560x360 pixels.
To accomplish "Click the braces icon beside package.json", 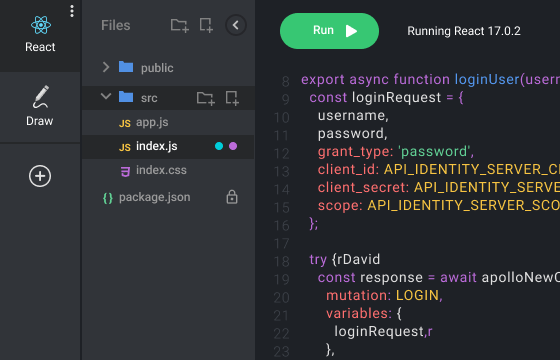I will click(x=108, y=198).
